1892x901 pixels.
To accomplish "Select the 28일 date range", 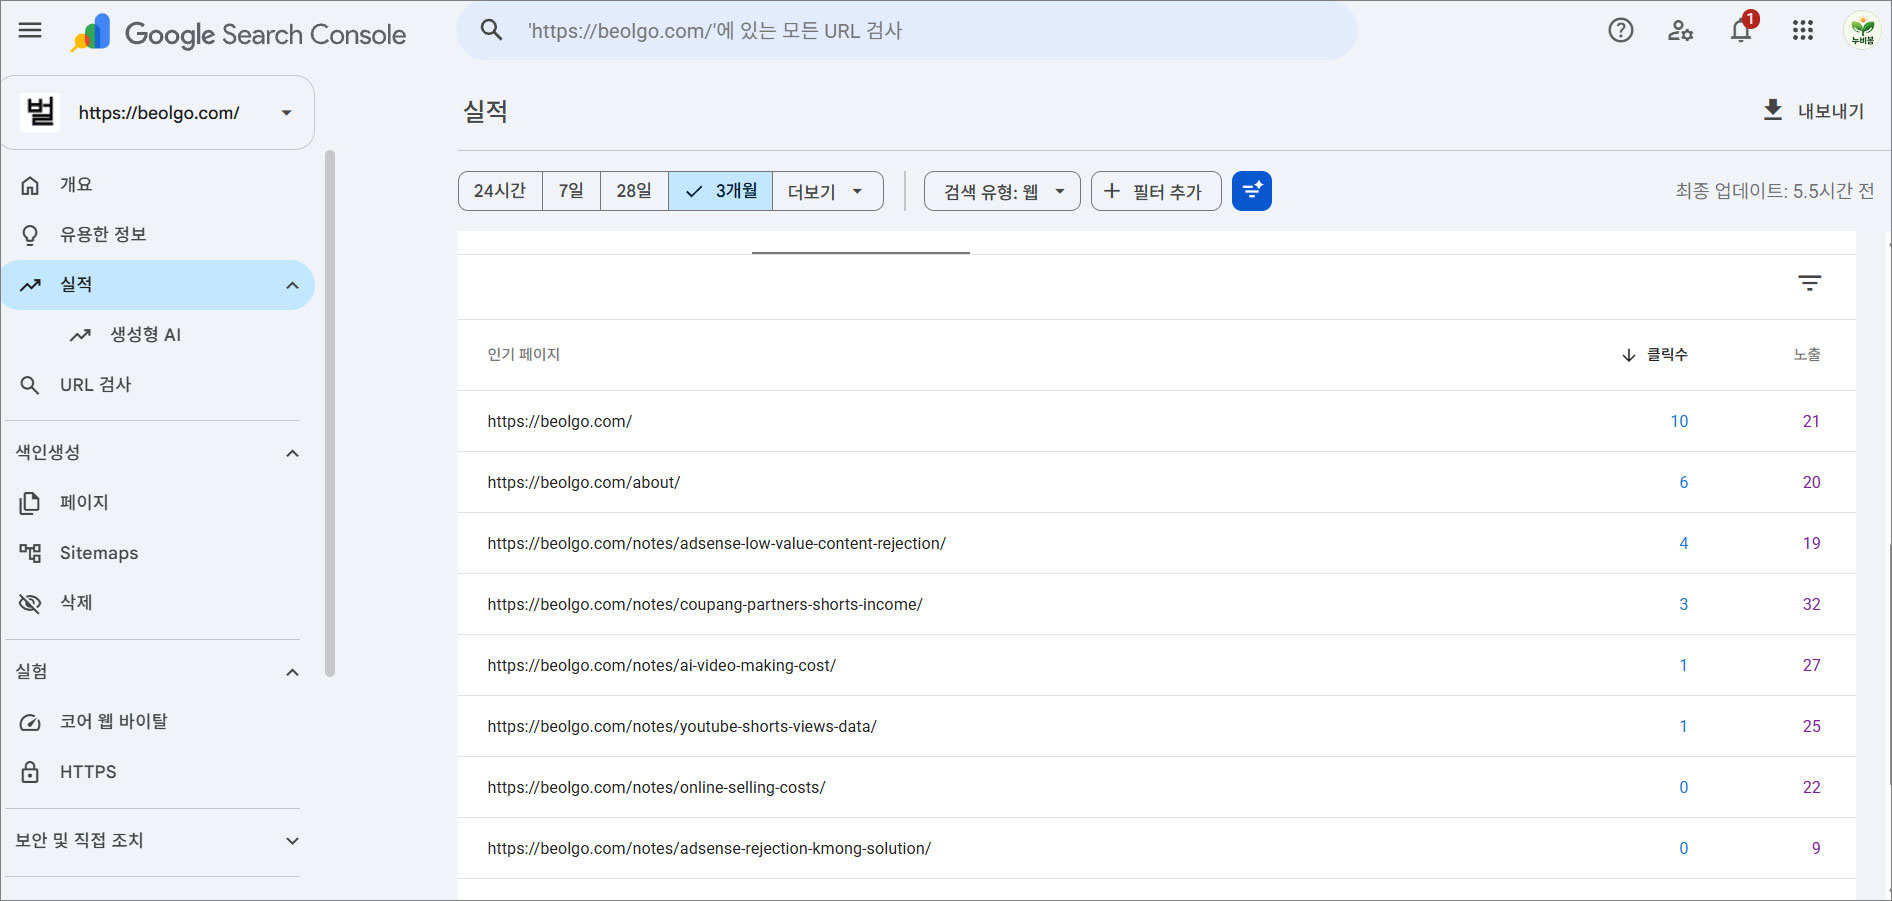I will tap(634, 191).
